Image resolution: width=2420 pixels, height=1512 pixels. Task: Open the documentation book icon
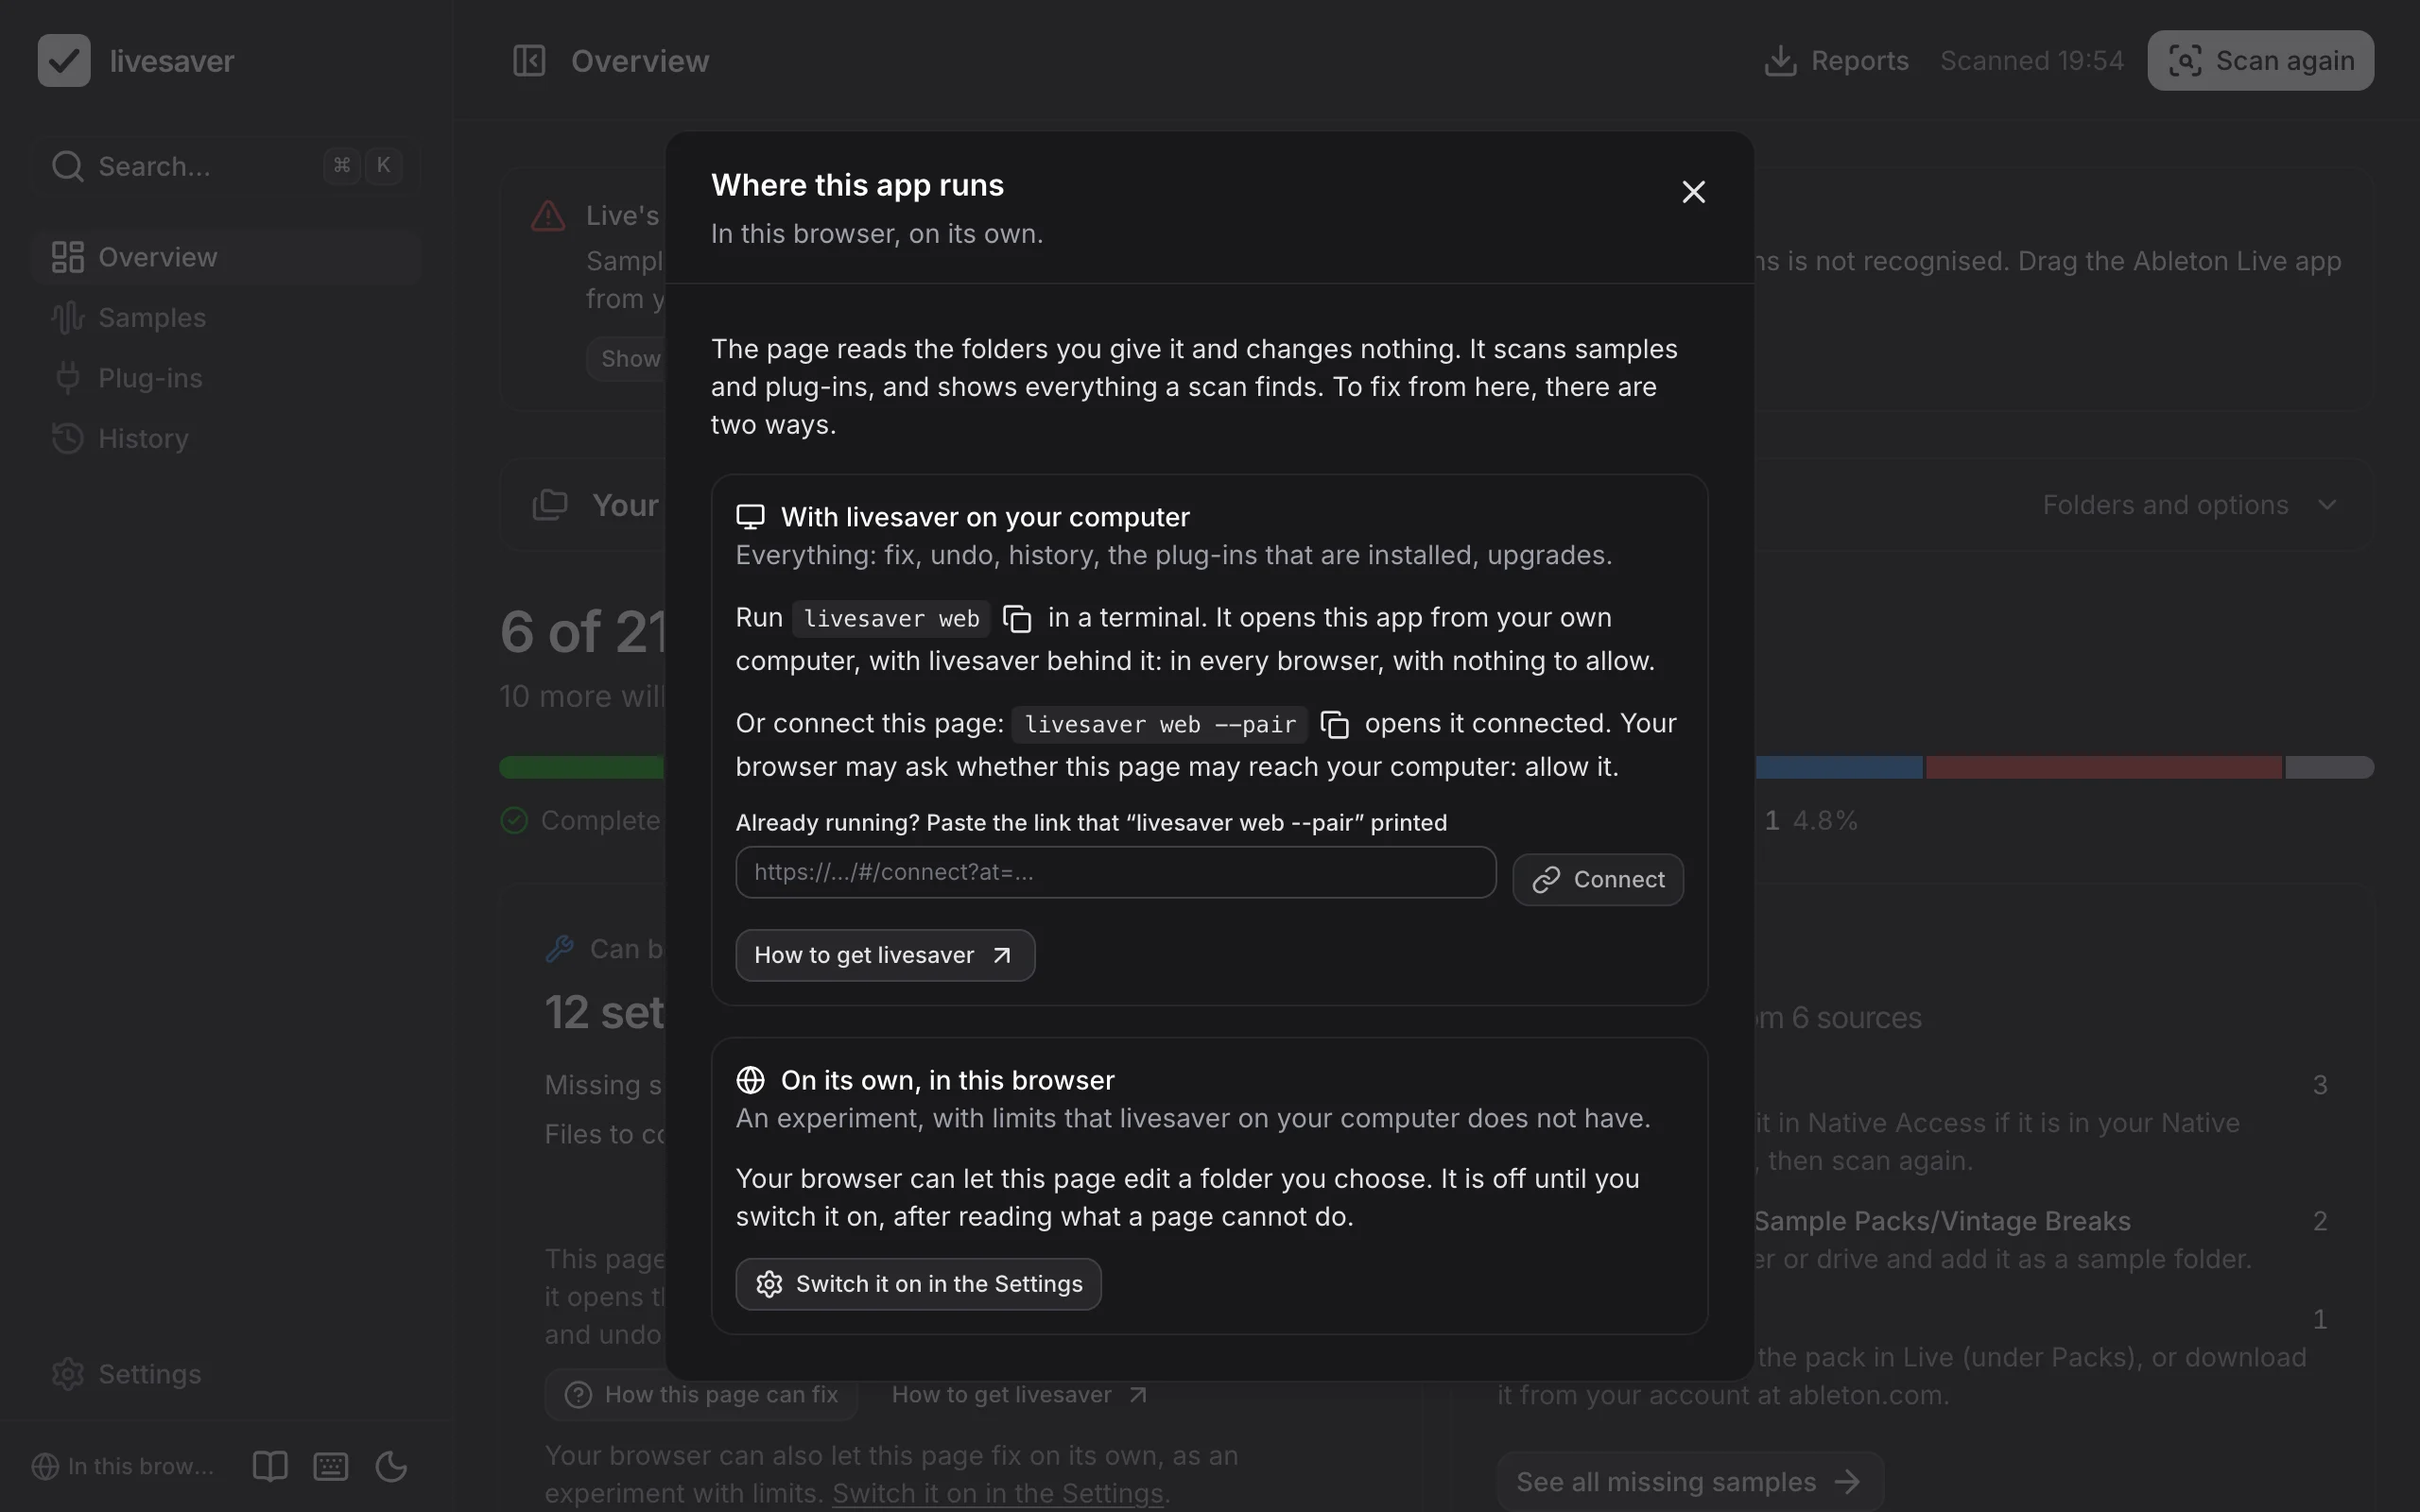click(270, 1466)
